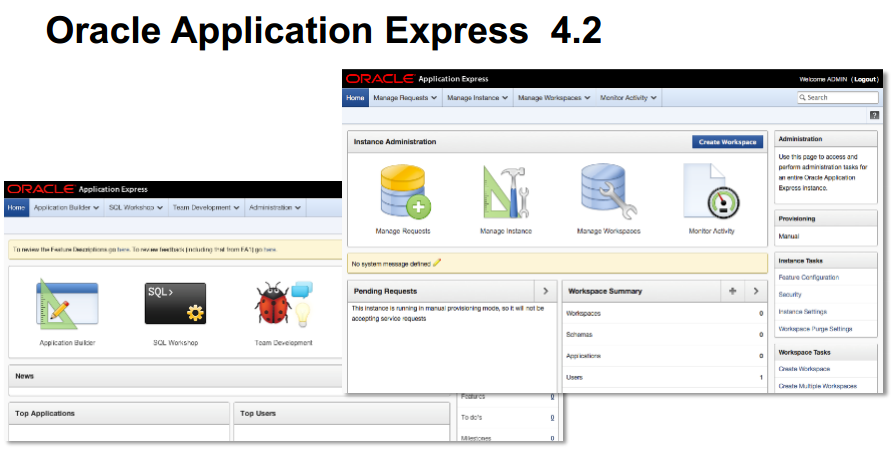
Task: Click the Top Applications header
Action: [x=45, y=413]
